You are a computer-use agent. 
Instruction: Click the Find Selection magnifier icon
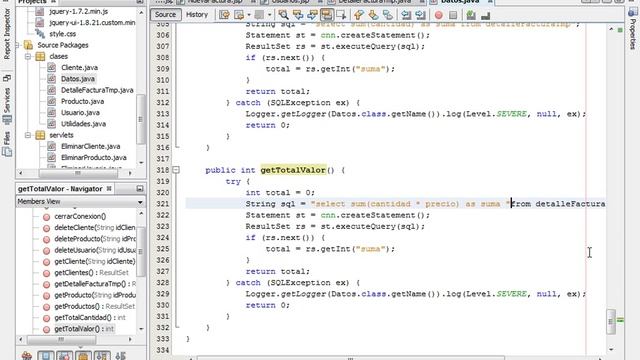pyautogui.click(x=283, y=15)
